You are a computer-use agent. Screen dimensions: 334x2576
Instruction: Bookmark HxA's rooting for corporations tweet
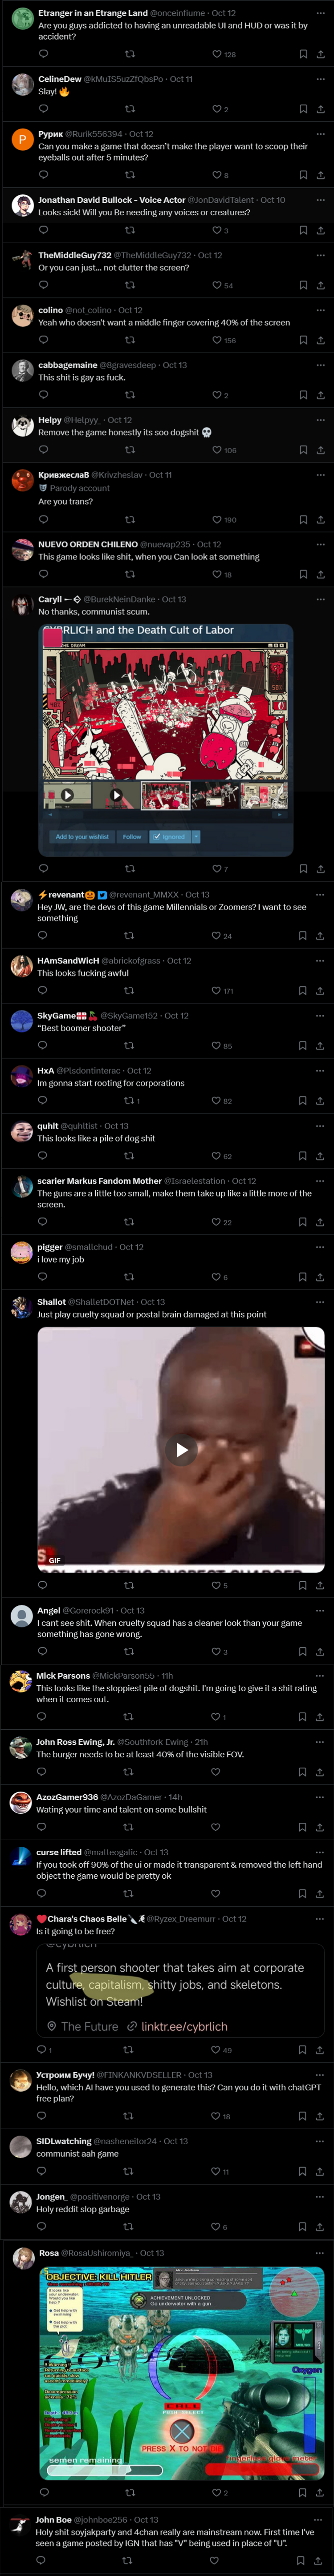[x=303, y=1101]
